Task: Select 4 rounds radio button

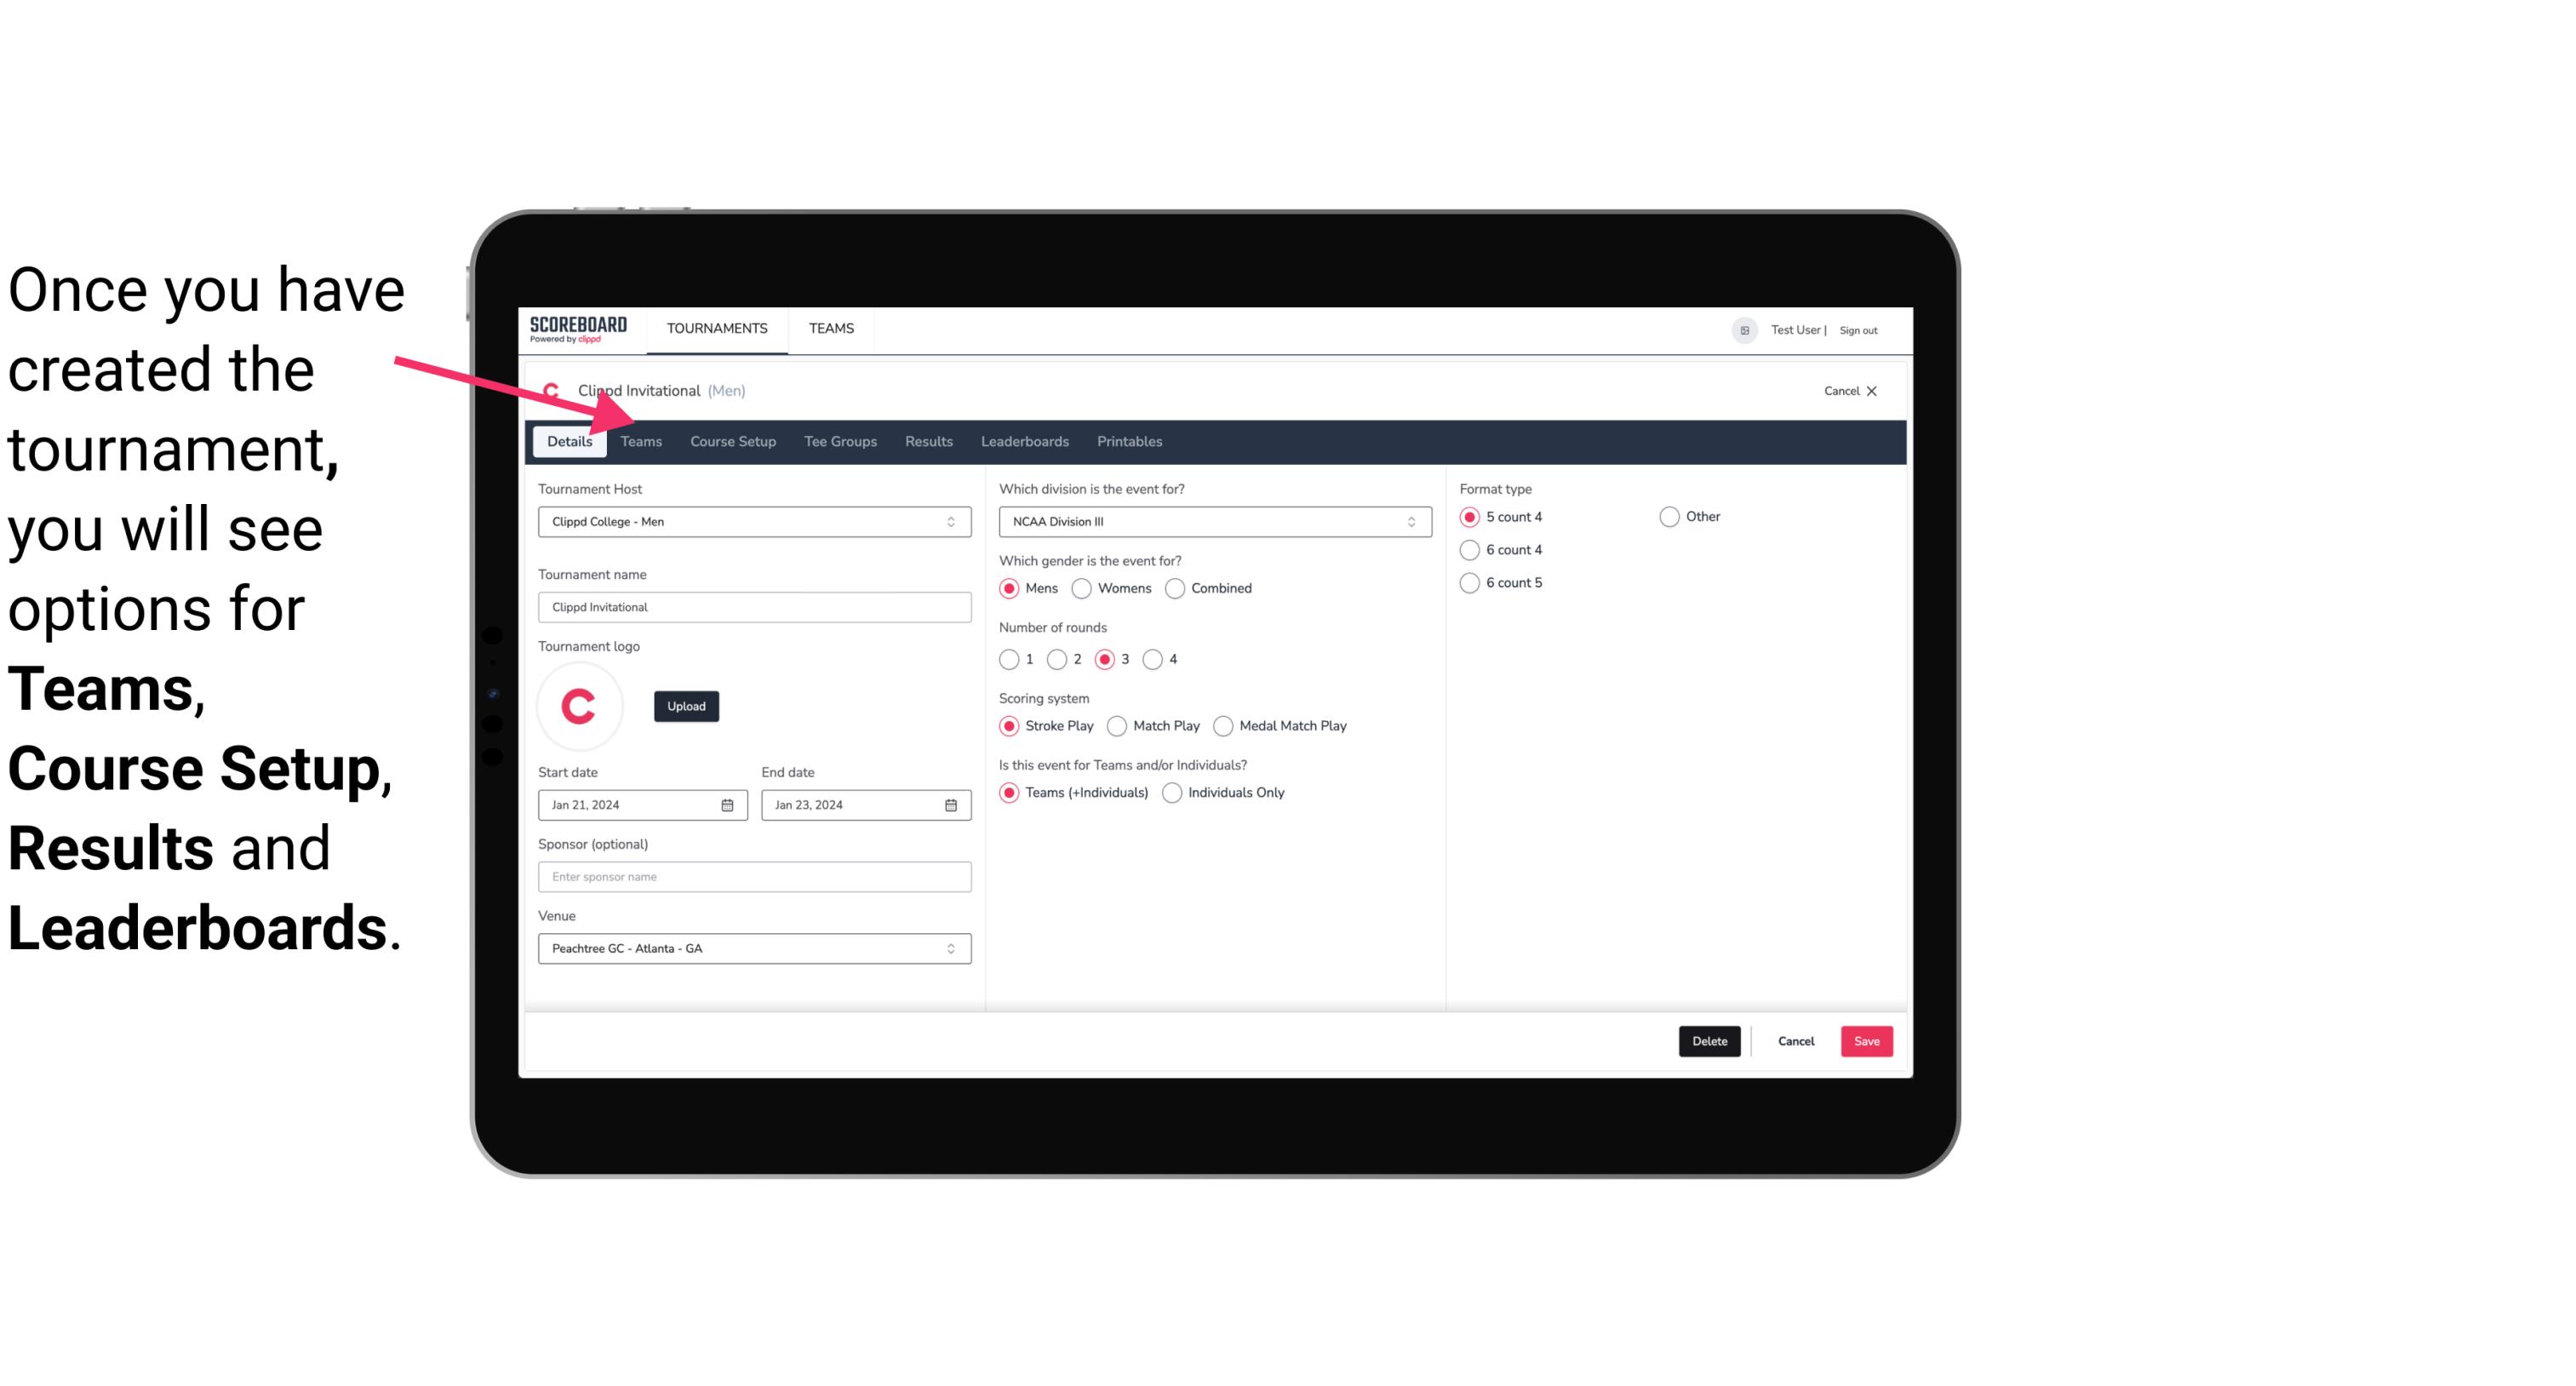Action: pyautogui.click(x=1153, y=659)
